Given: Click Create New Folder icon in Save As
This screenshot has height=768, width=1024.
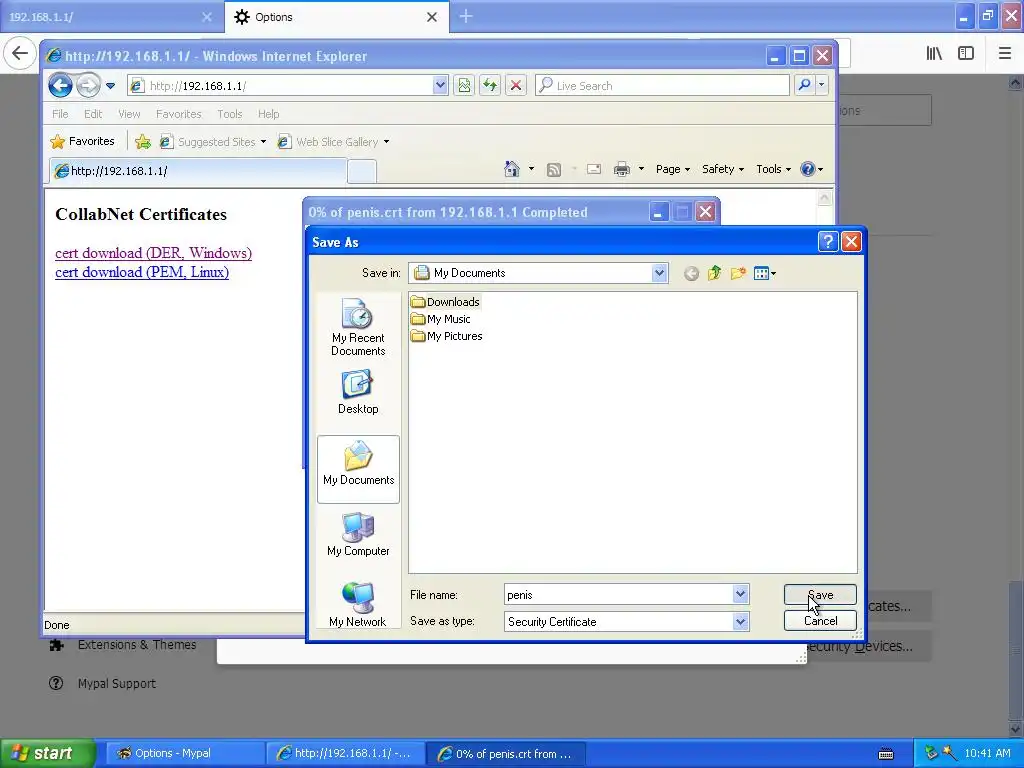Looking at the screenshot, I should (738, 273).
